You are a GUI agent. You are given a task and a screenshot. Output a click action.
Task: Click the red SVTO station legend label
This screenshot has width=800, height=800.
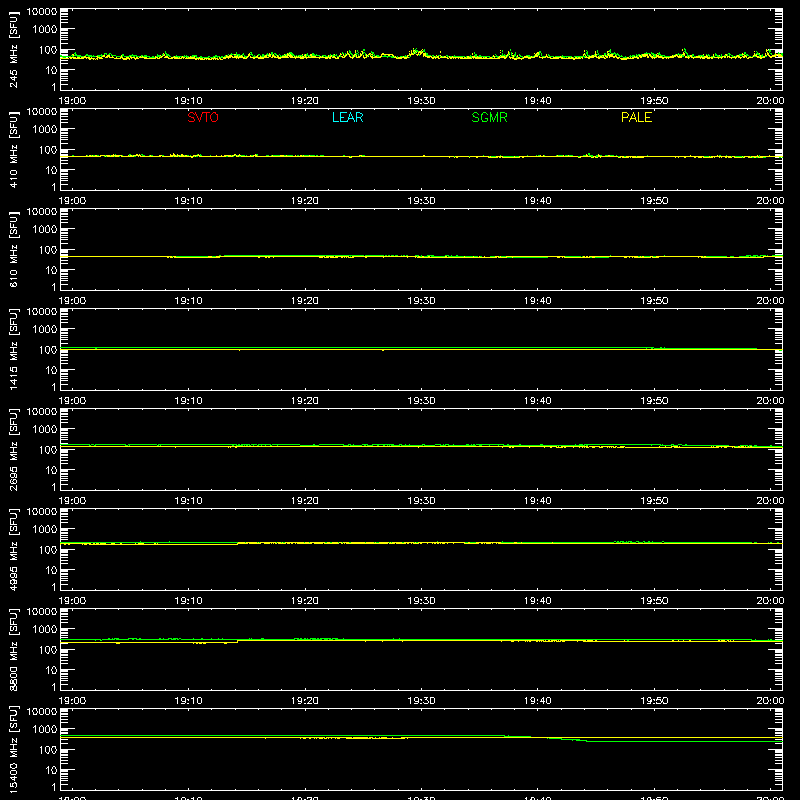click(x=203, y=117)
